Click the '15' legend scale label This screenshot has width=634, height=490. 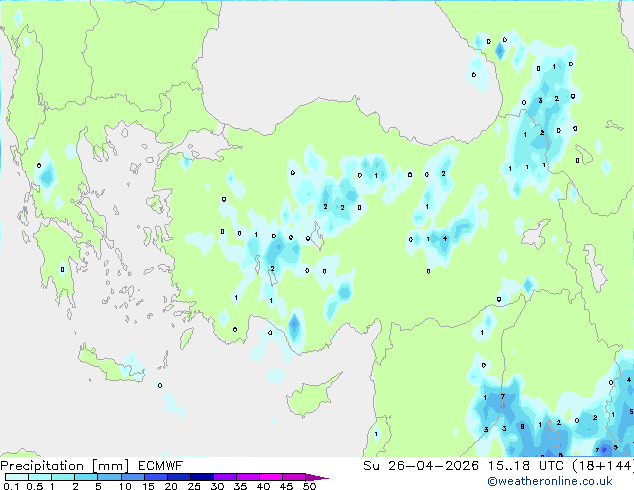148,486
